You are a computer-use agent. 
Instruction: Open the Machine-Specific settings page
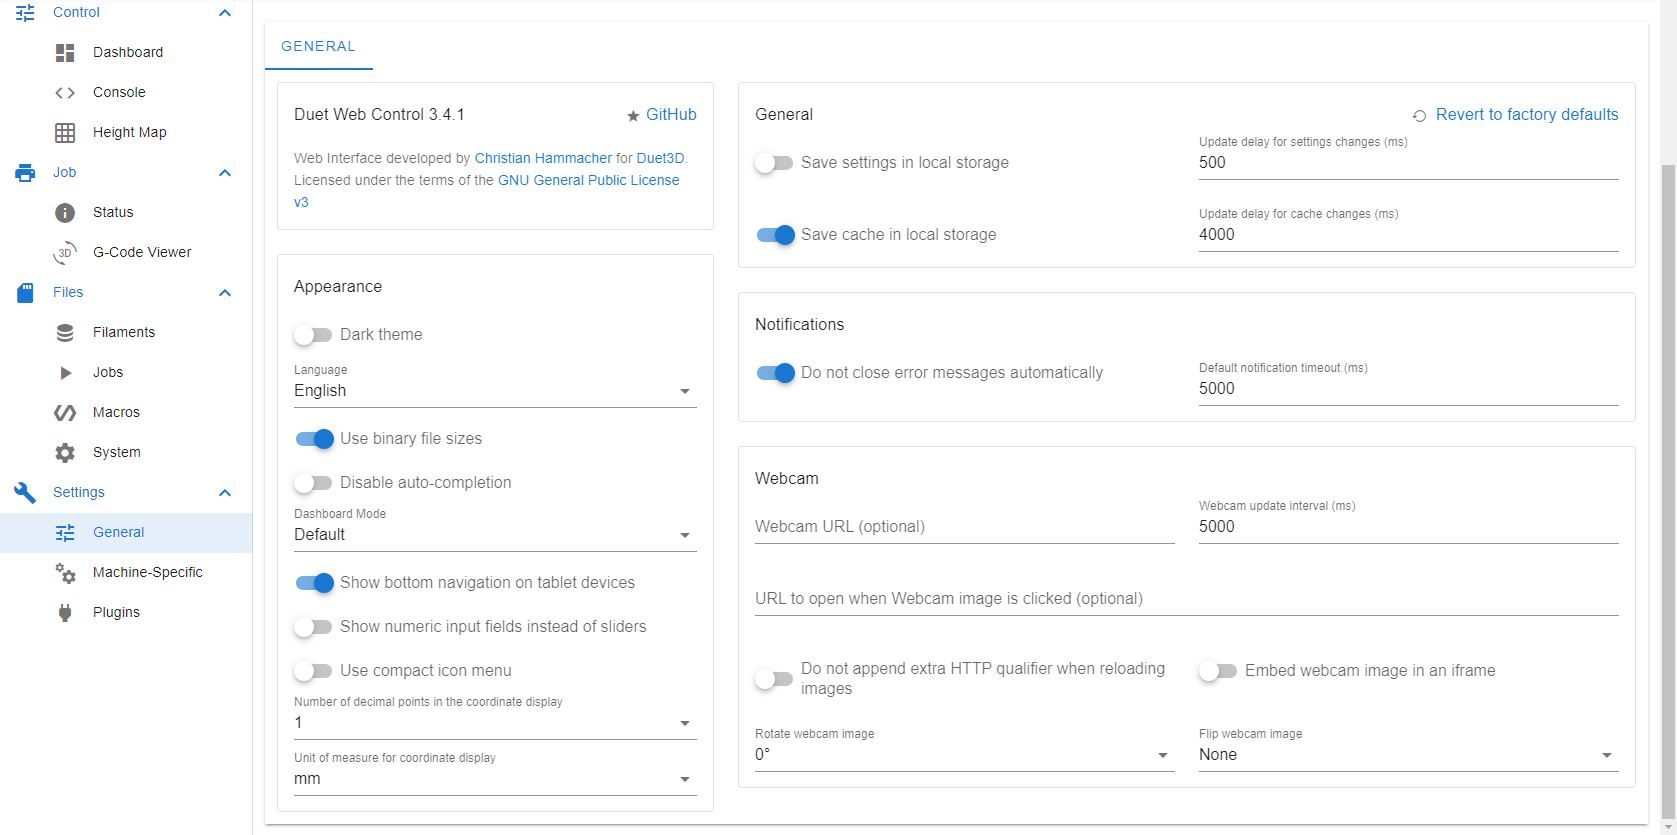126,572
